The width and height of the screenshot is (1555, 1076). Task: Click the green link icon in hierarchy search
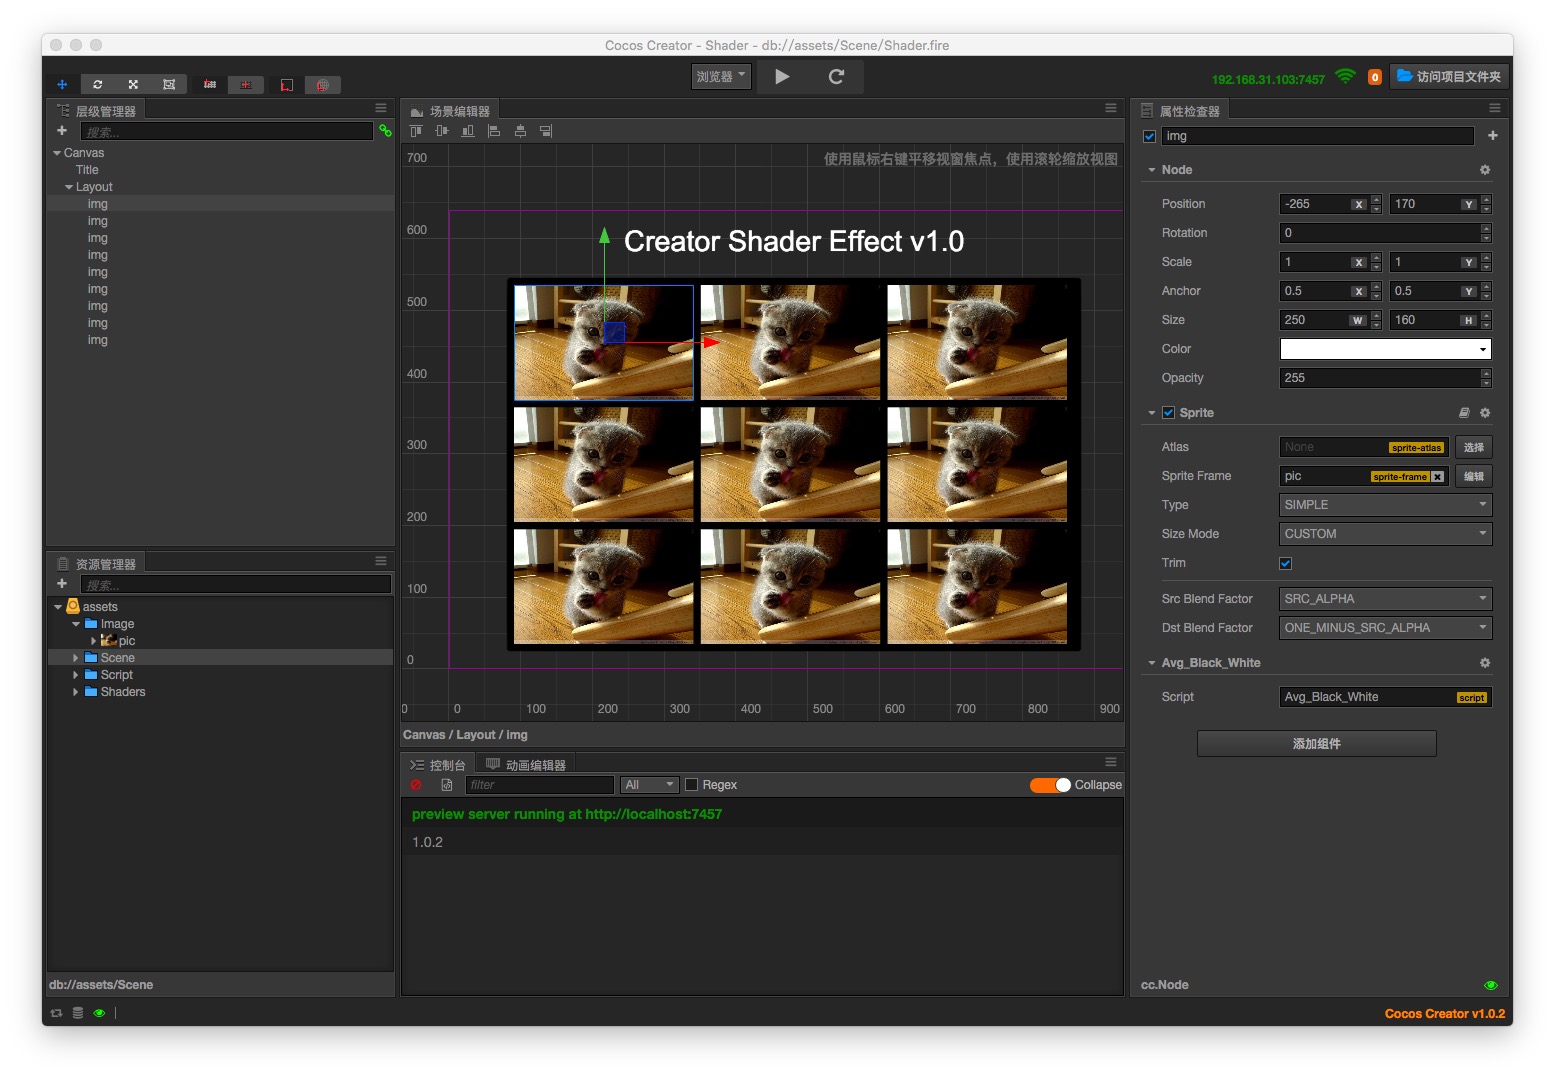[385, 131]
